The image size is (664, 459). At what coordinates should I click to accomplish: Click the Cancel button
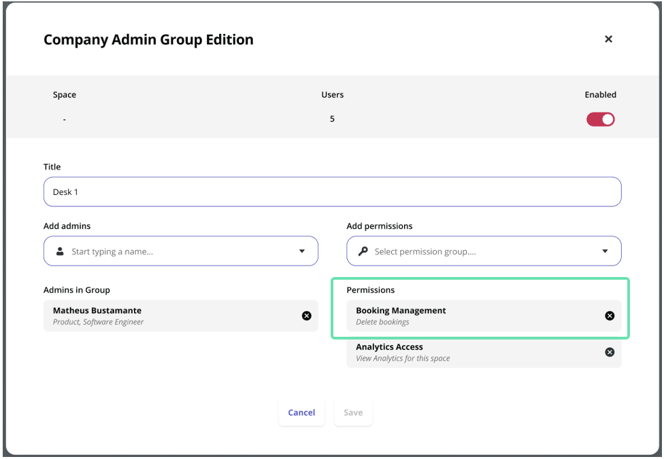pyautogui.click(x=302, y=412)
